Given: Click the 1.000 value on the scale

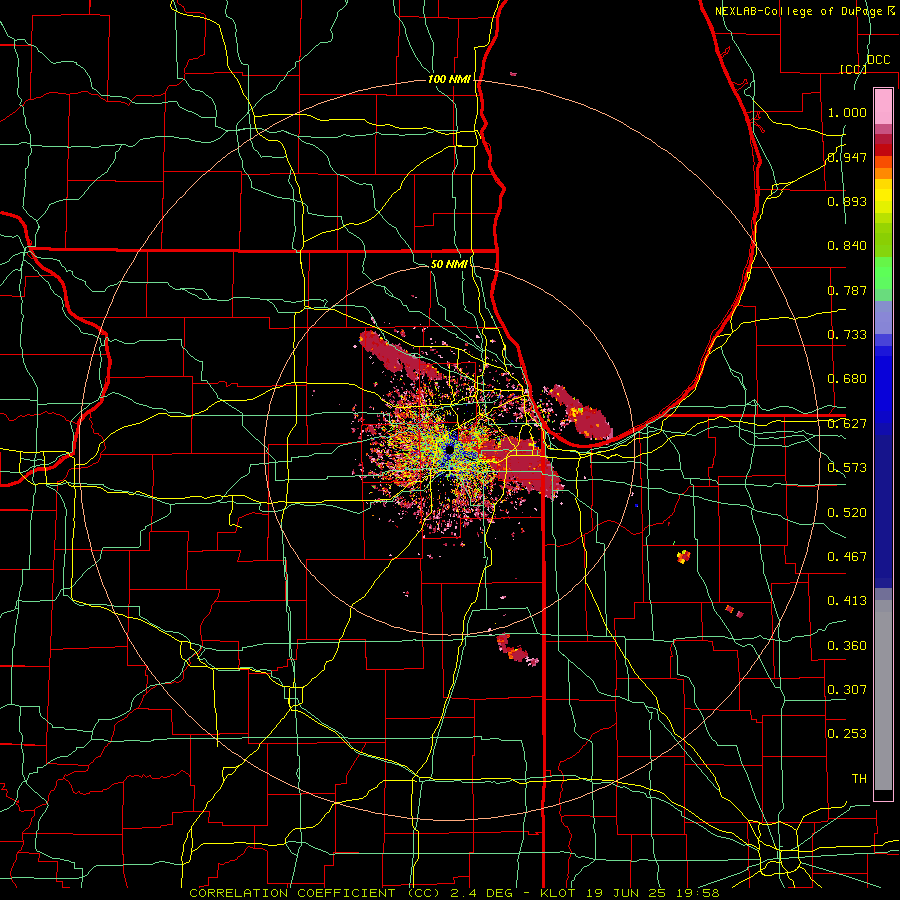Looking at the screenshot, I should point(847,112).
